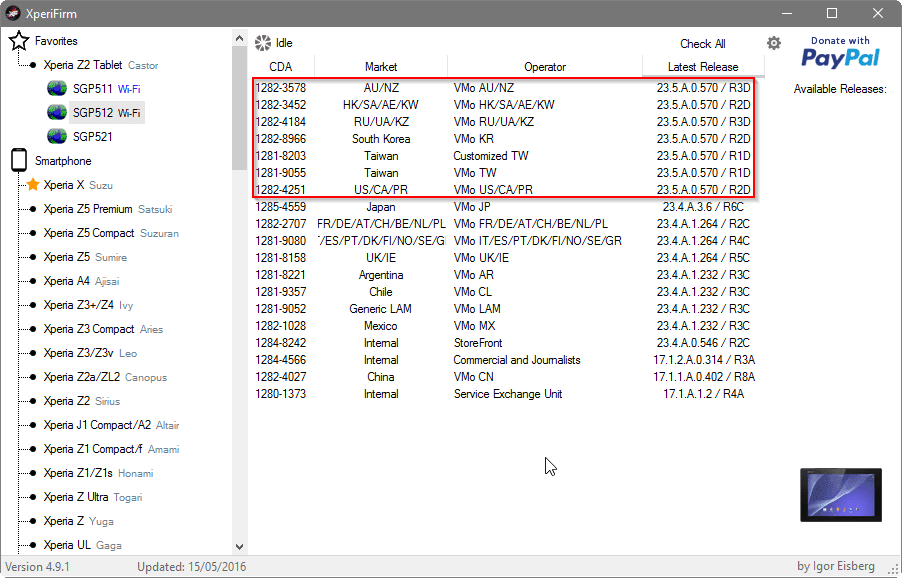Select Xperia X Suzu in the tree

point(78,185)
